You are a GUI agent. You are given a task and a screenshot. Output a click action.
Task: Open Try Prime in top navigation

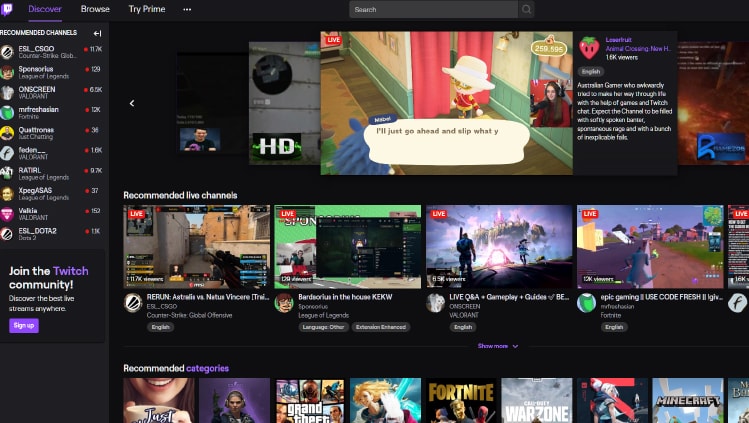tap(147, 9)
